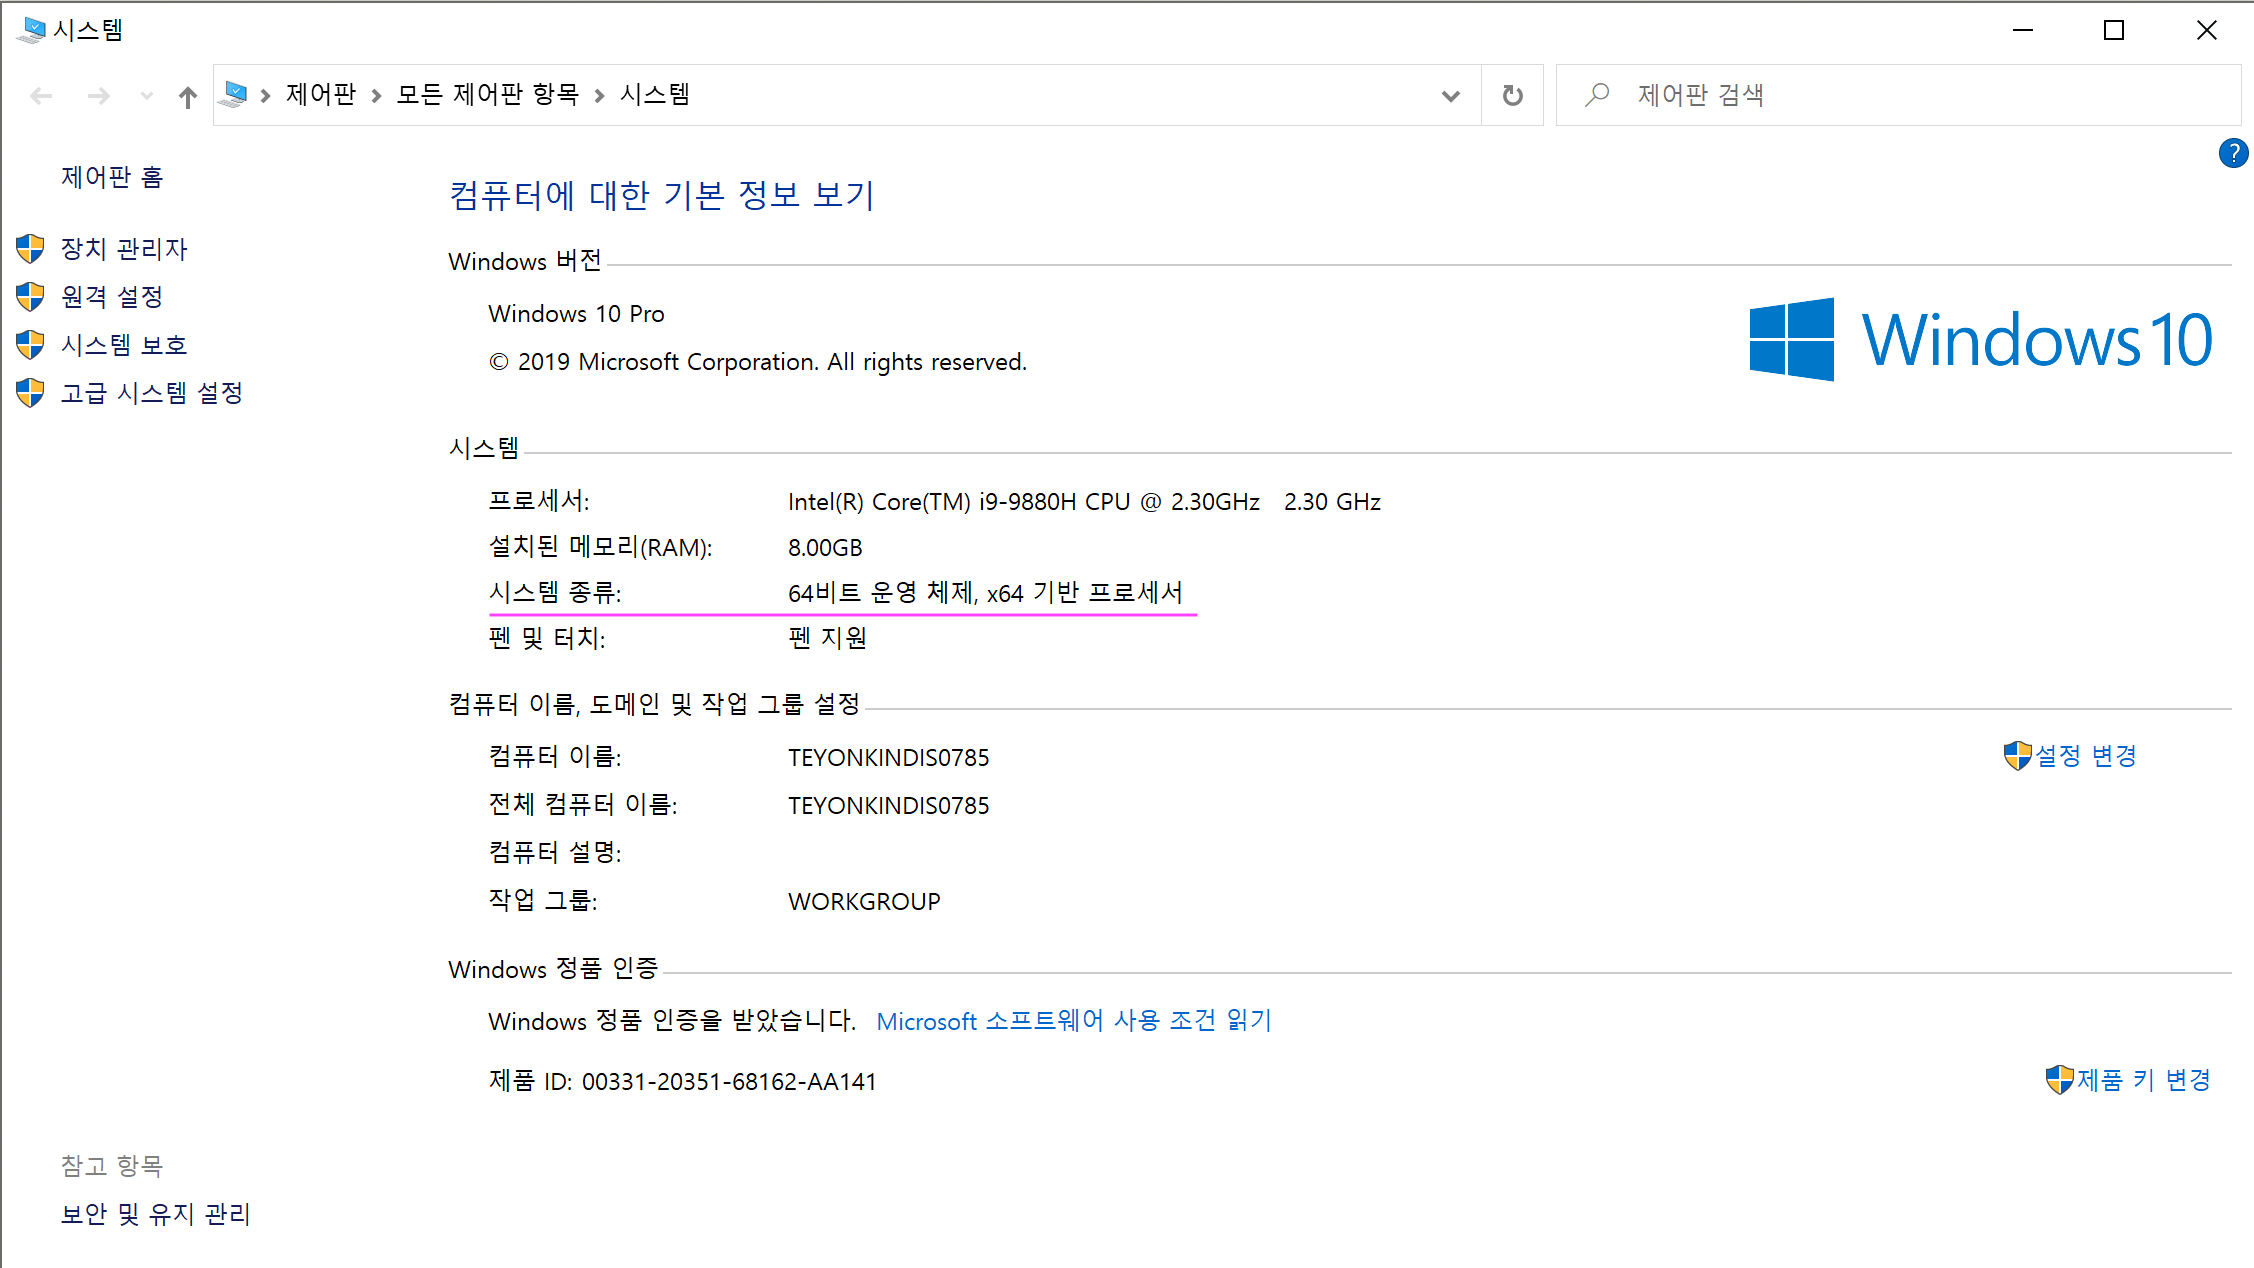2254x1268 pixels.
Task: Focus the 제어판 검색 search field
Action: (1898, 95)
